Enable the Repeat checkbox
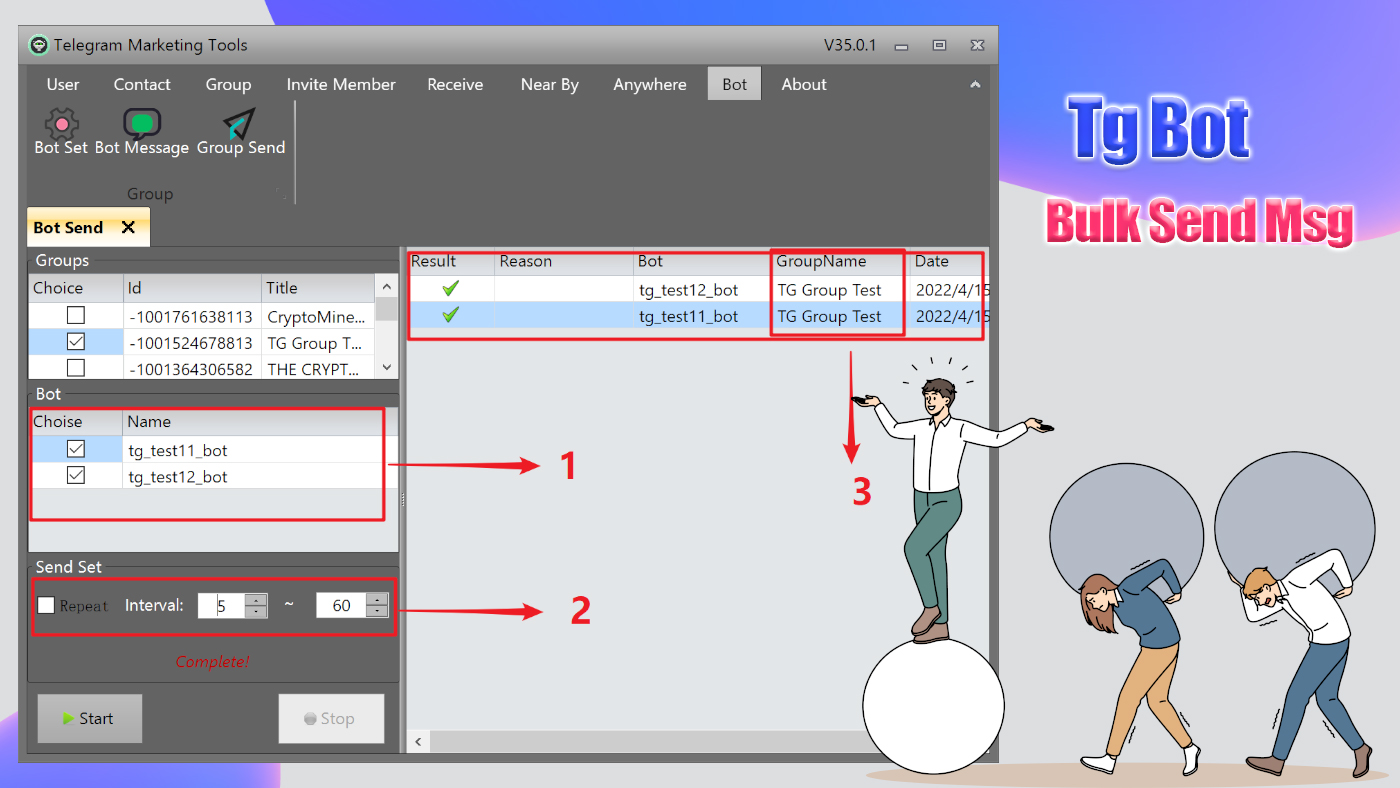The image size is (1400, 788). point(46,605)
